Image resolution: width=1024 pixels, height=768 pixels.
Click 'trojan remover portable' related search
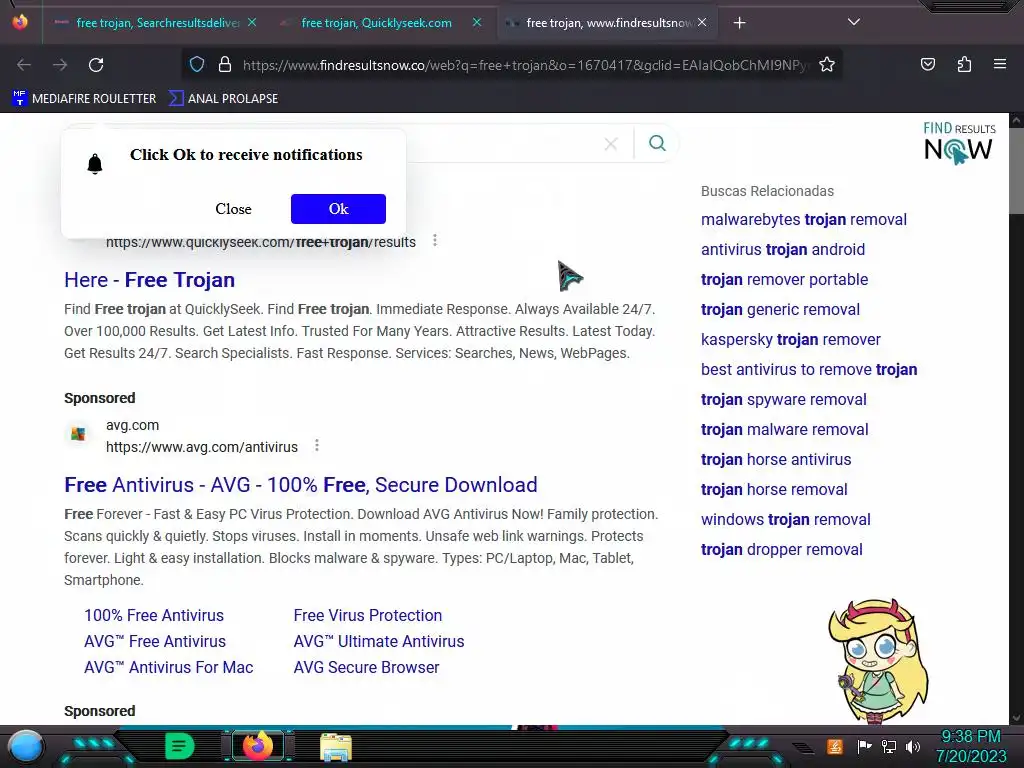point(784,280)
